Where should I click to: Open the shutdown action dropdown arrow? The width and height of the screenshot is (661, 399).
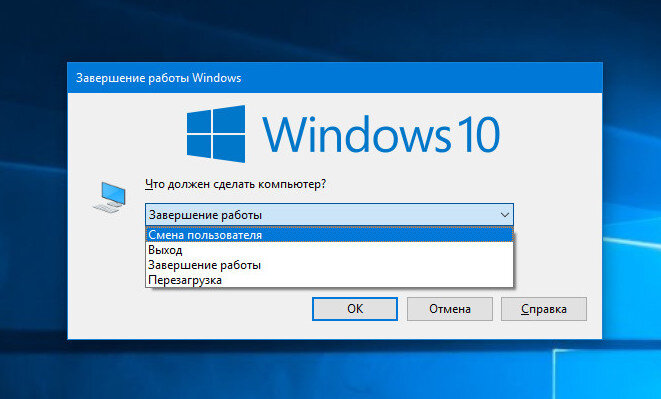click(x=505, y=215)
